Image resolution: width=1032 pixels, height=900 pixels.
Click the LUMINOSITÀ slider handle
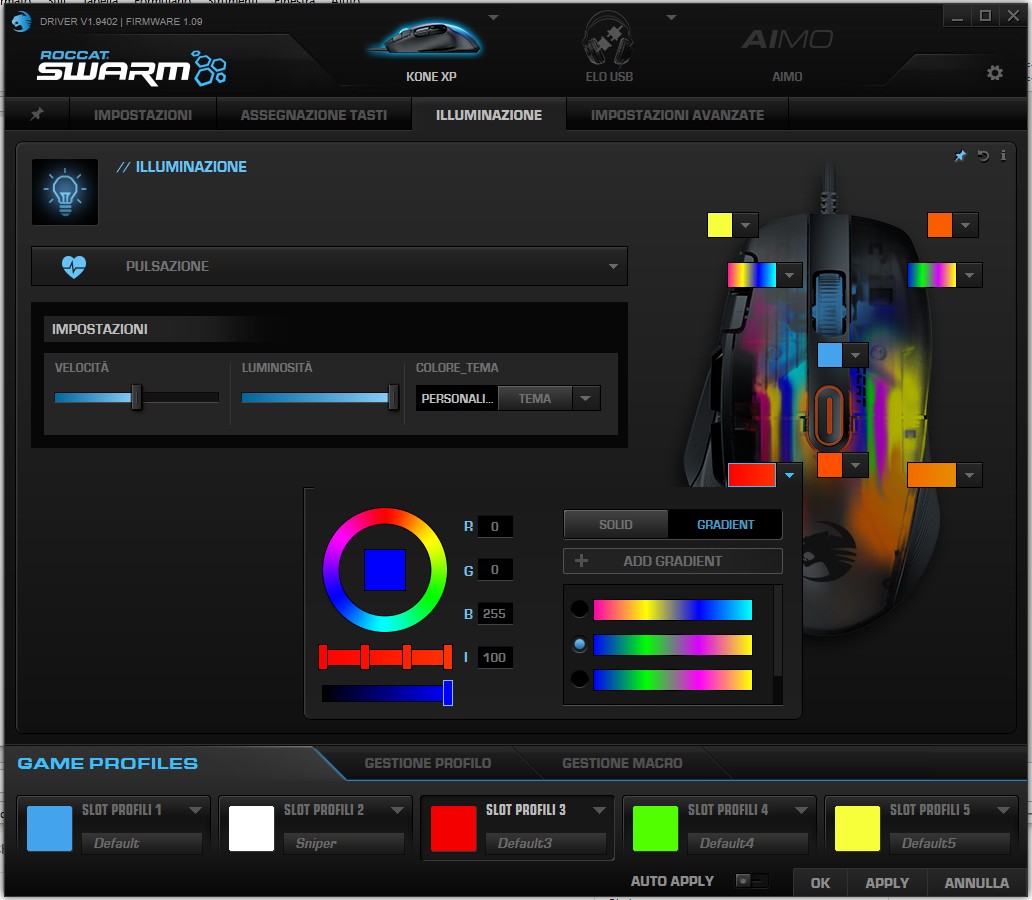394,397
